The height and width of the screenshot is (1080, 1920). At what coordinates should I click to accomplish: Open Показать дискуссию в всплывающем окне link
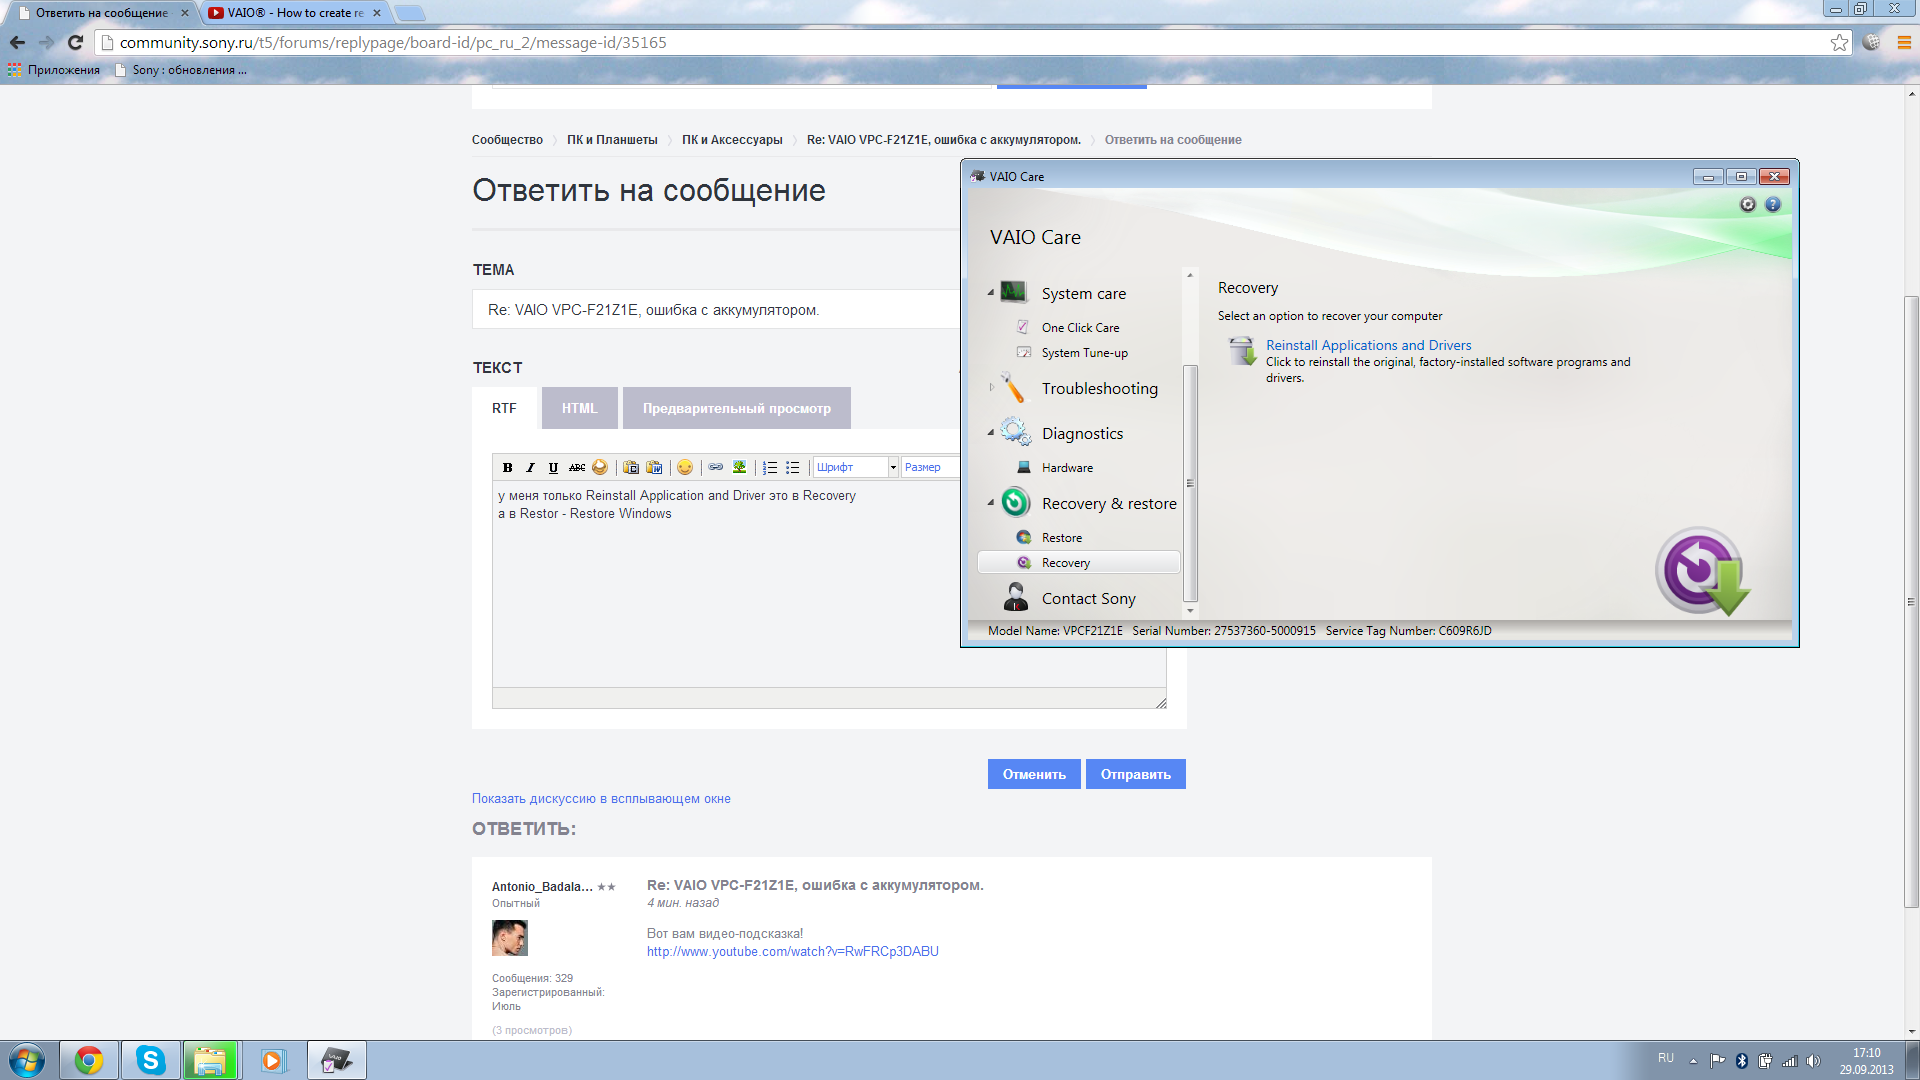(x=601, y=798)
